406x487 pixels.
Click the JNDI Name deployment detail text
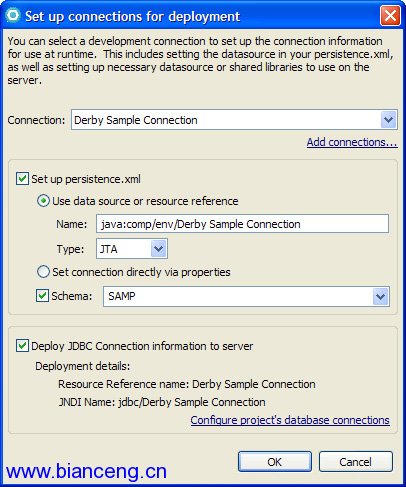pos(162,402)
